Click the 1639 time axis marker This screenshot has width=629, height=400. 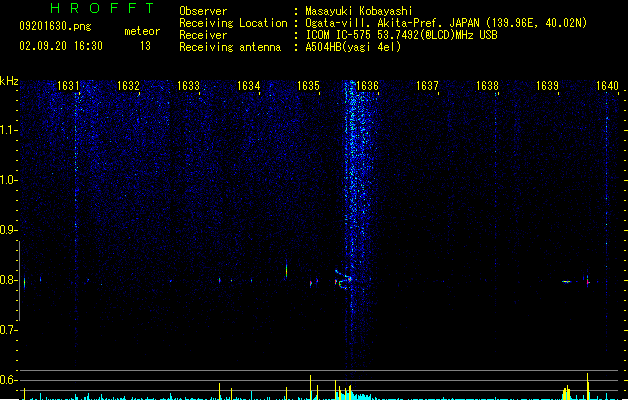coord(547,86)
